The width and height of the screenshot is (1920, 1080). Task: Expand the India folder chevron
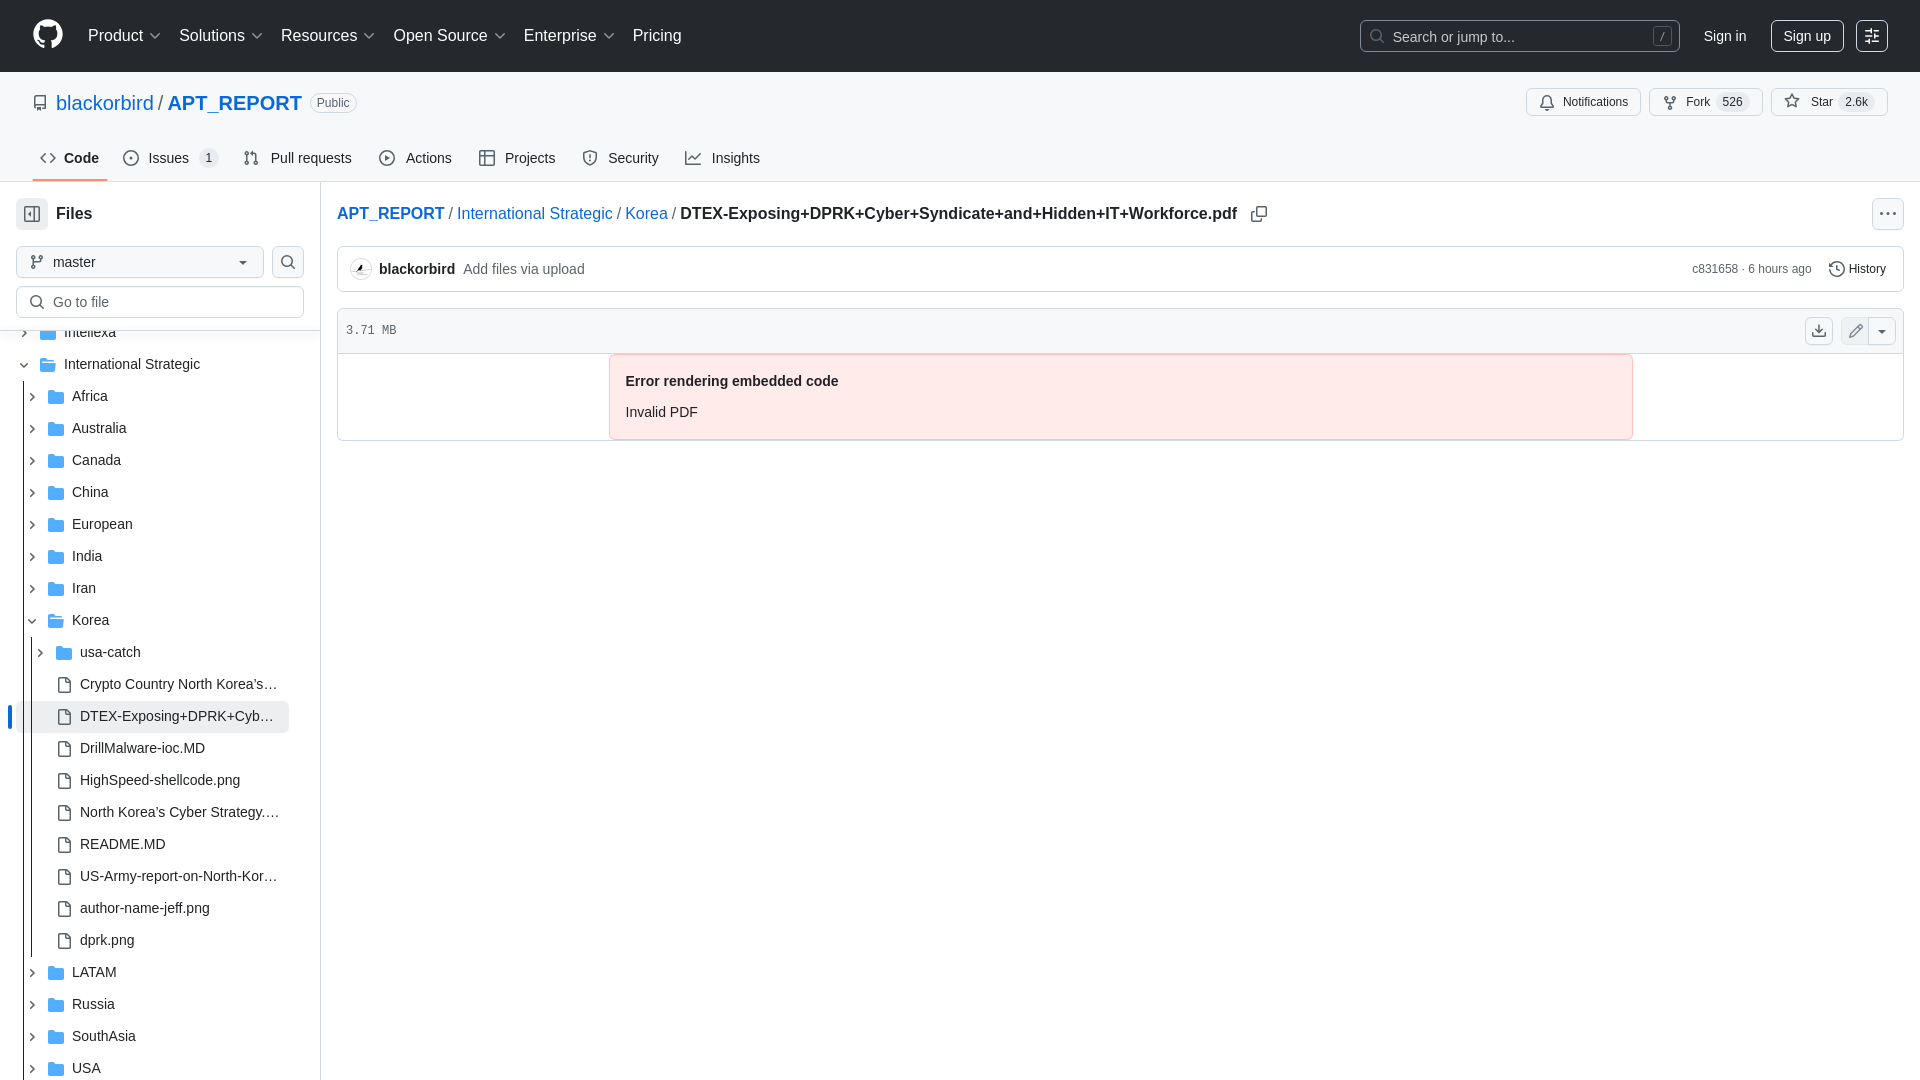(x=32, y=557)
